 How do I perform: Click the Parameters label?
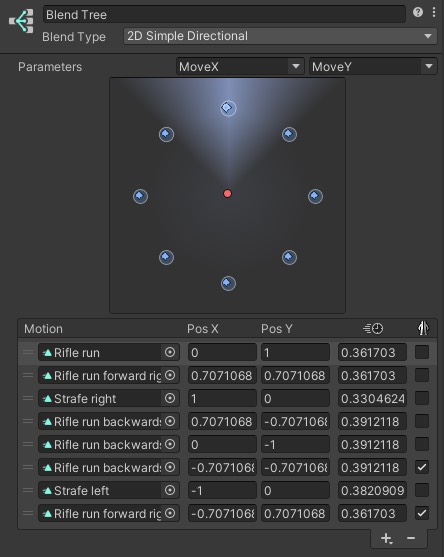(50, 67)
